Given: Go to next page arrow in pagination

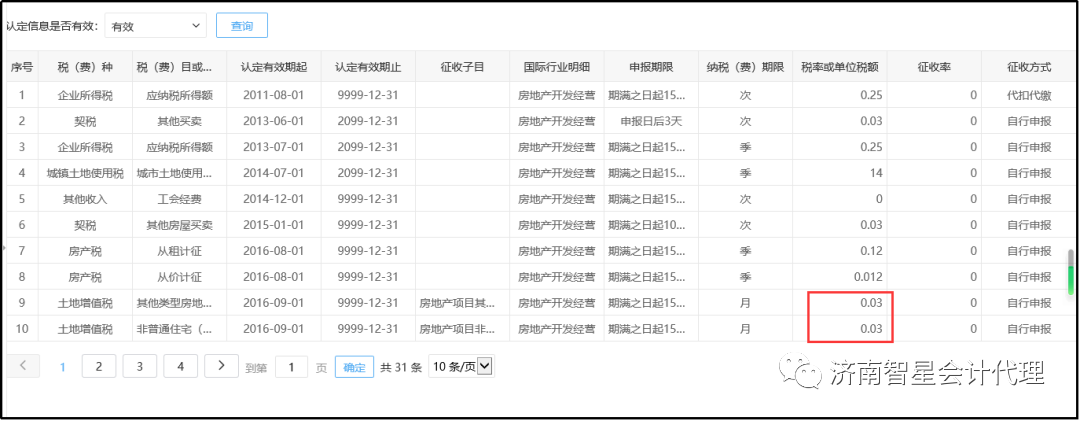Looking at the screenshot, I should (222, 366).
